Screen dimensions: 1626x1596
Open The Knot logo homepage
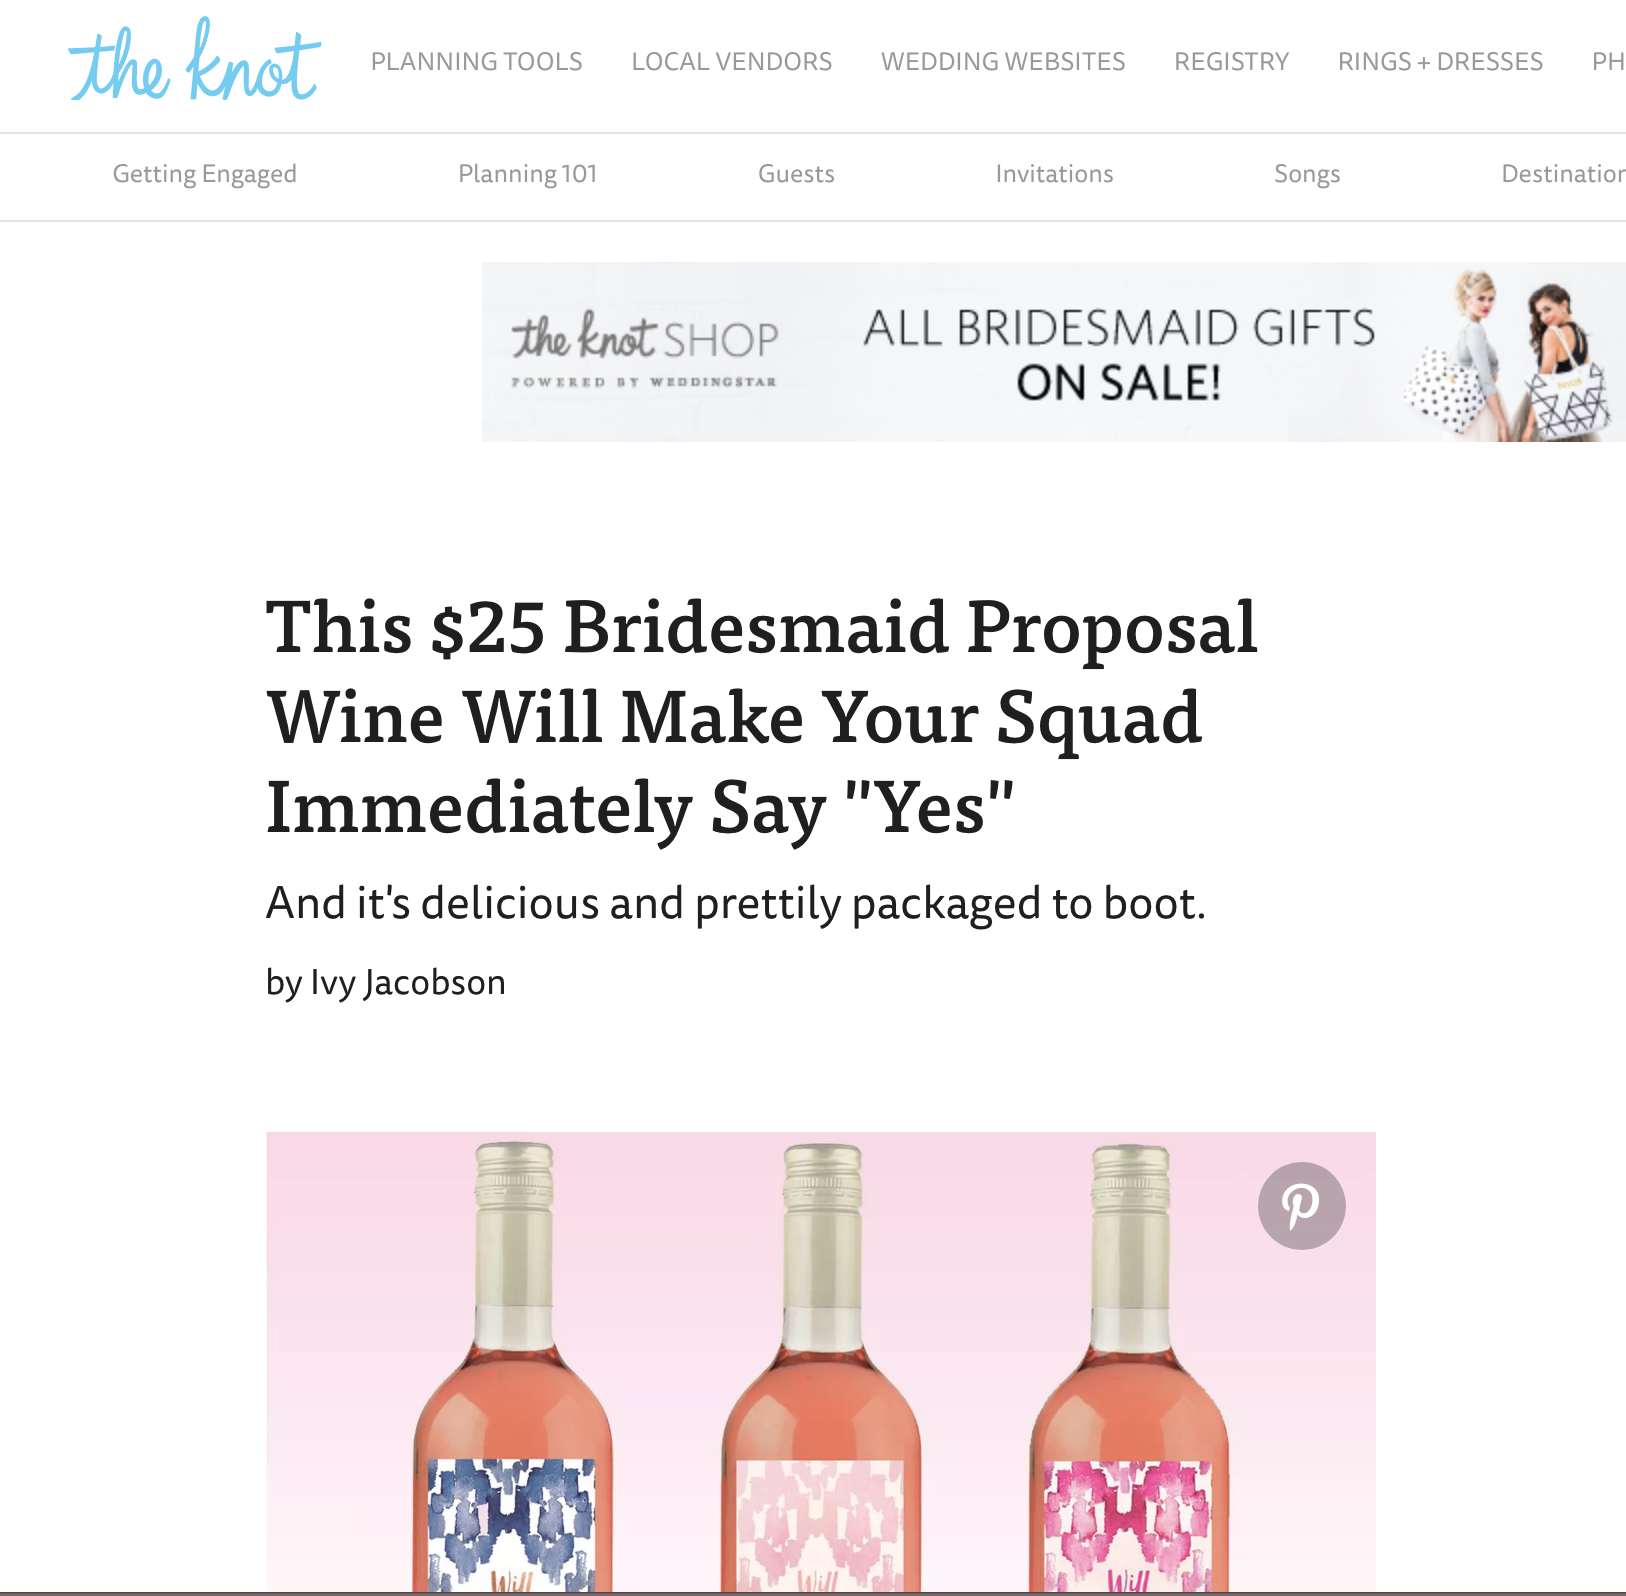pyautogui.click(x=195, y=61)
